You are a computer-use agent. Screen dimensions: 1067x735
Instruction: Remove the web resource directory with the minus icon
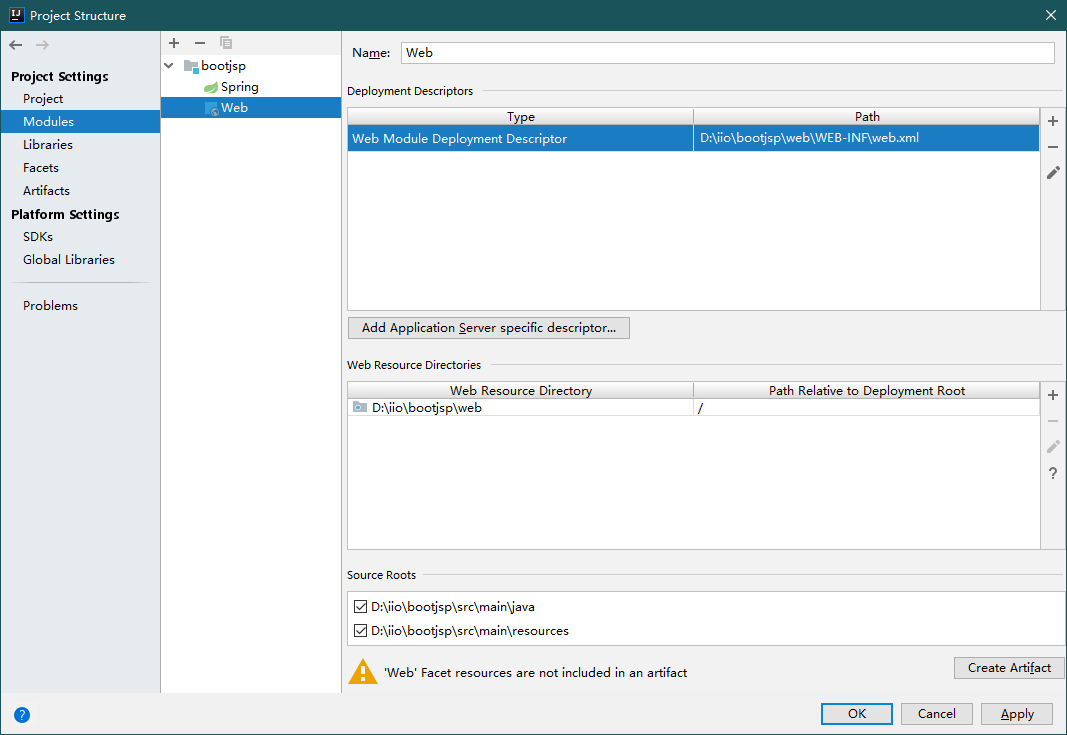1053,421
